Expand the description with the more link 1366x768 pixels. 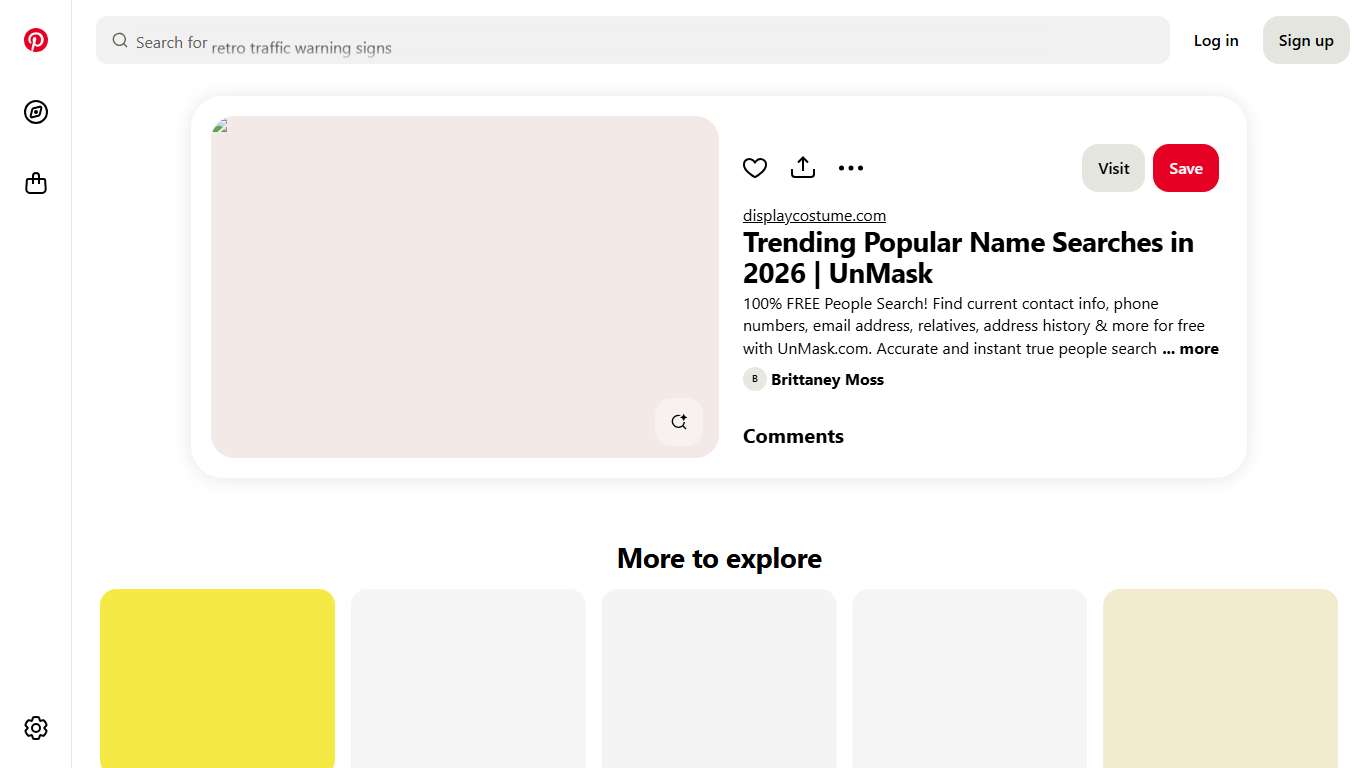point(1191,348)
